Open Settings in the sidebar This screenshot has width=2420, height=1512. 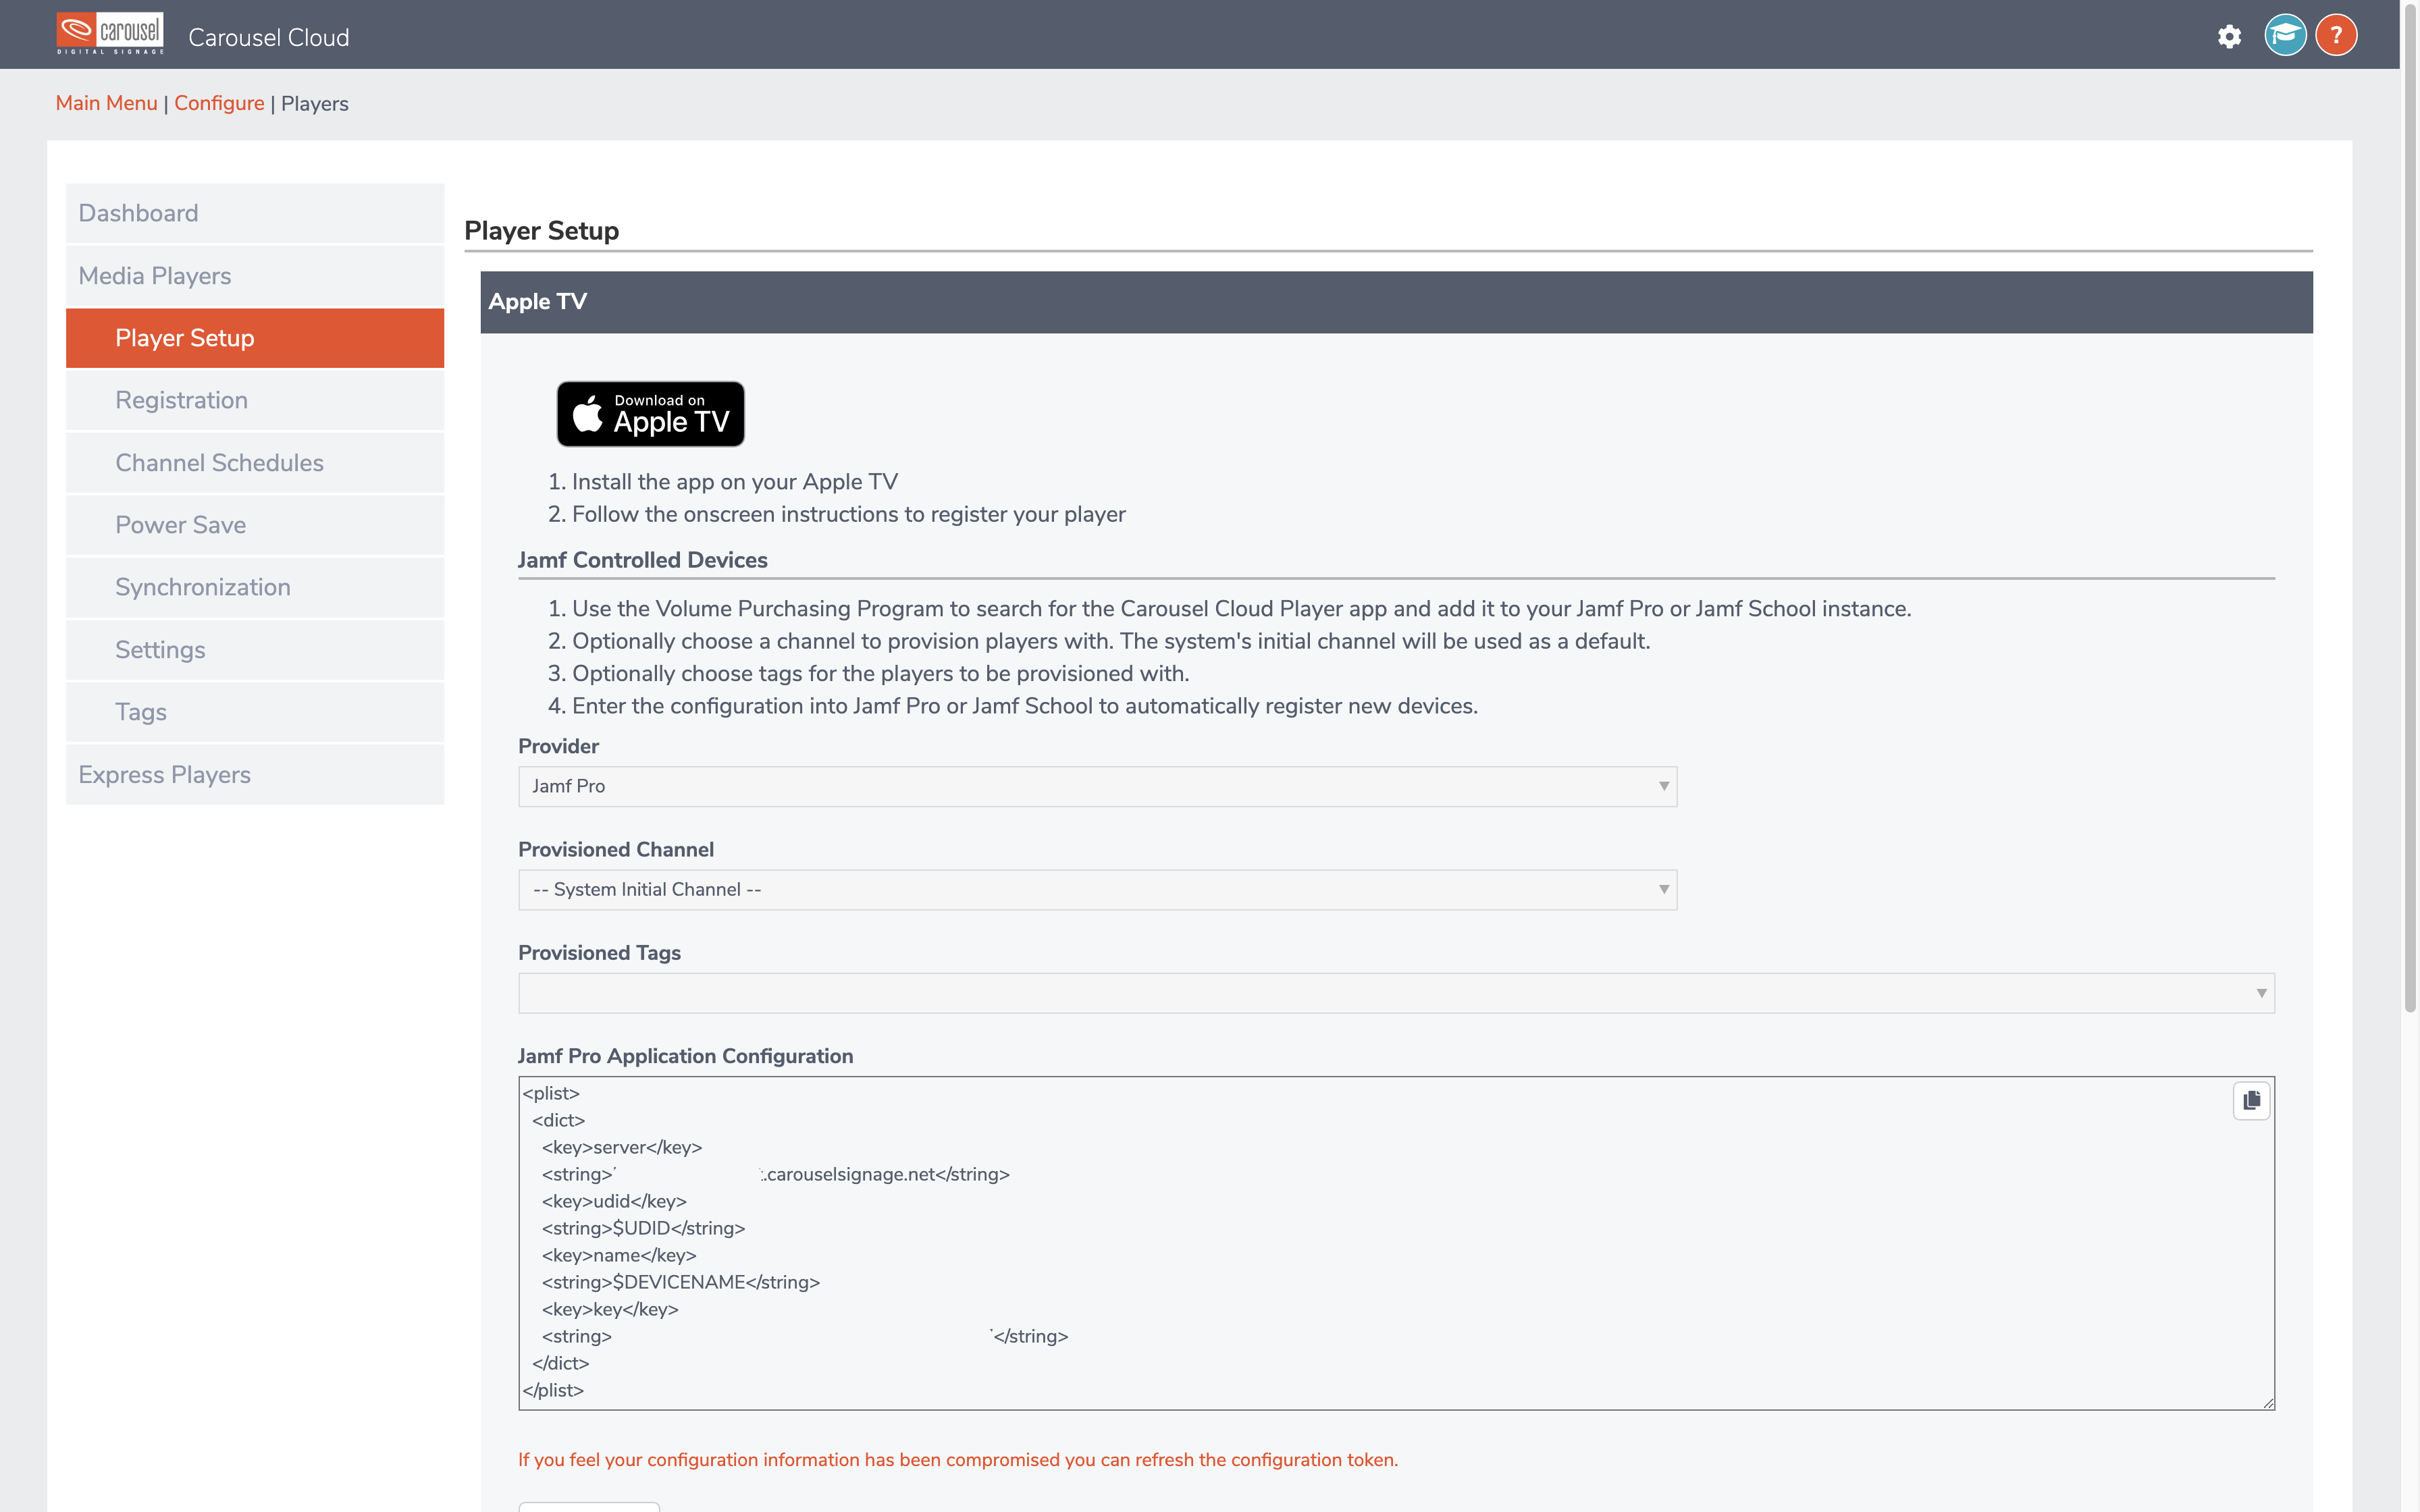255,650
